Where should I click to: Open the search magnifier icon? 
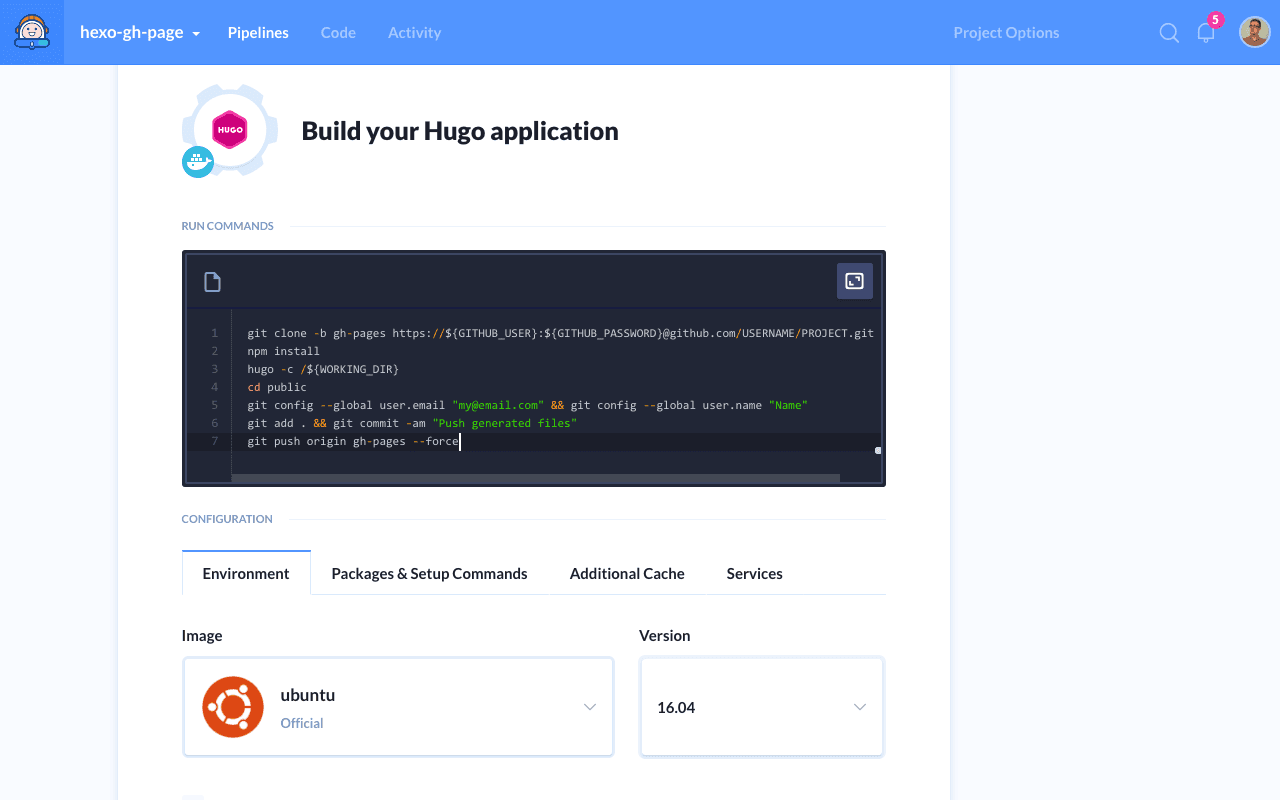click(x=1169, y=33)
